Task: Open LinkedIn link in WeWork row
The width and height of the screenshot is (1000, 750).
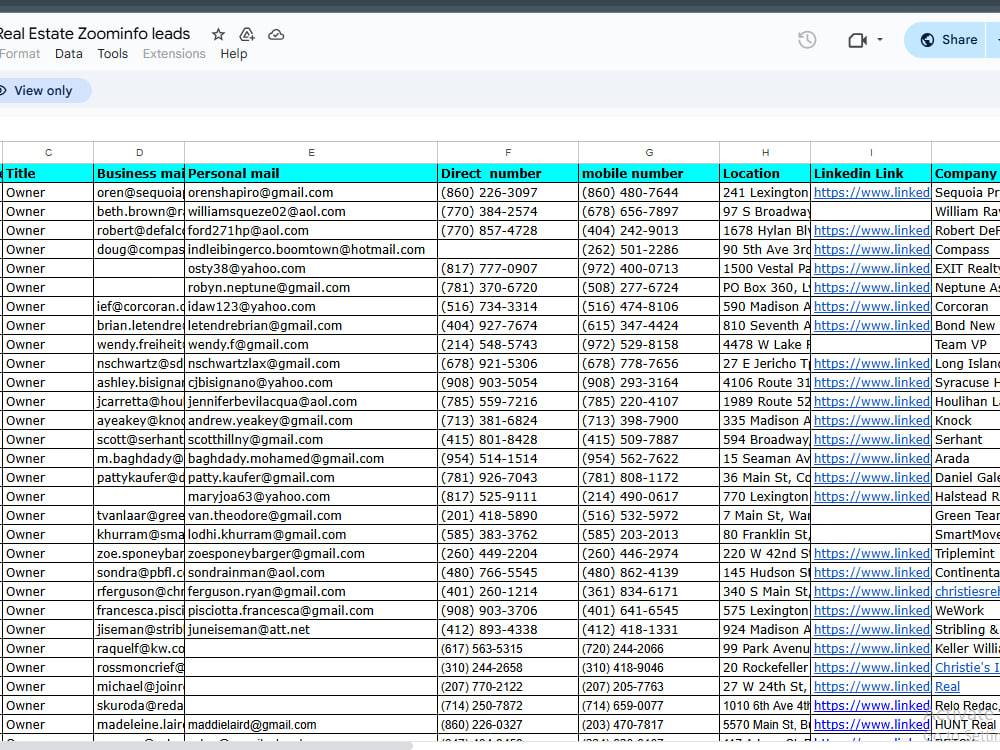Action: click(x=872, y=611)
